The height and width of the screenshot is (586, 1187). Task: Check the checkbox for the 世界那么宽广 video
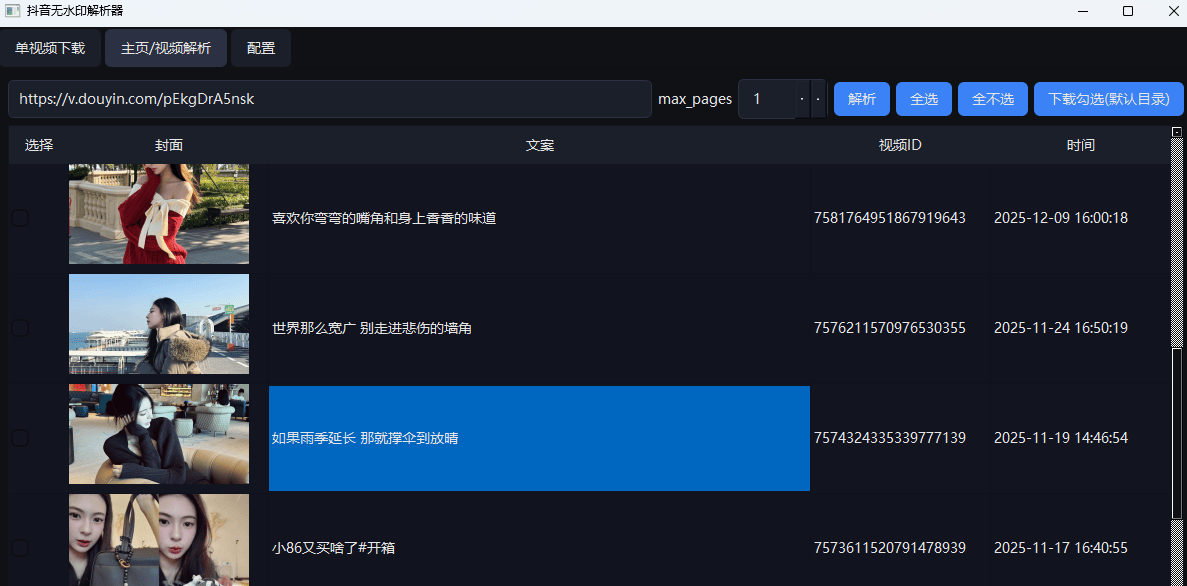[19, 327]
